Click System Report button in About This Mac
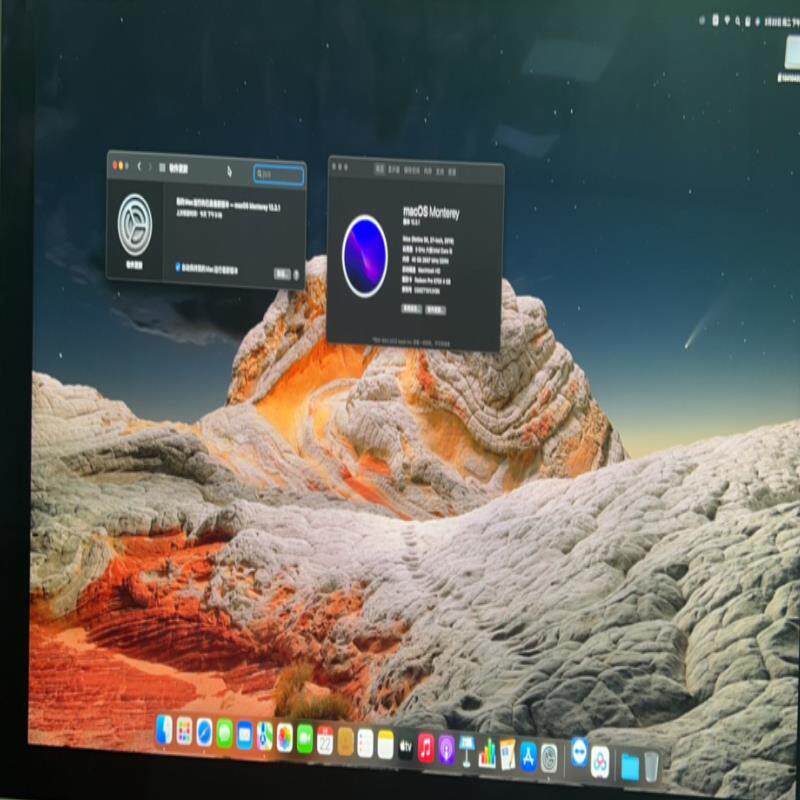 pyautogui.click(x=411, y=309)
